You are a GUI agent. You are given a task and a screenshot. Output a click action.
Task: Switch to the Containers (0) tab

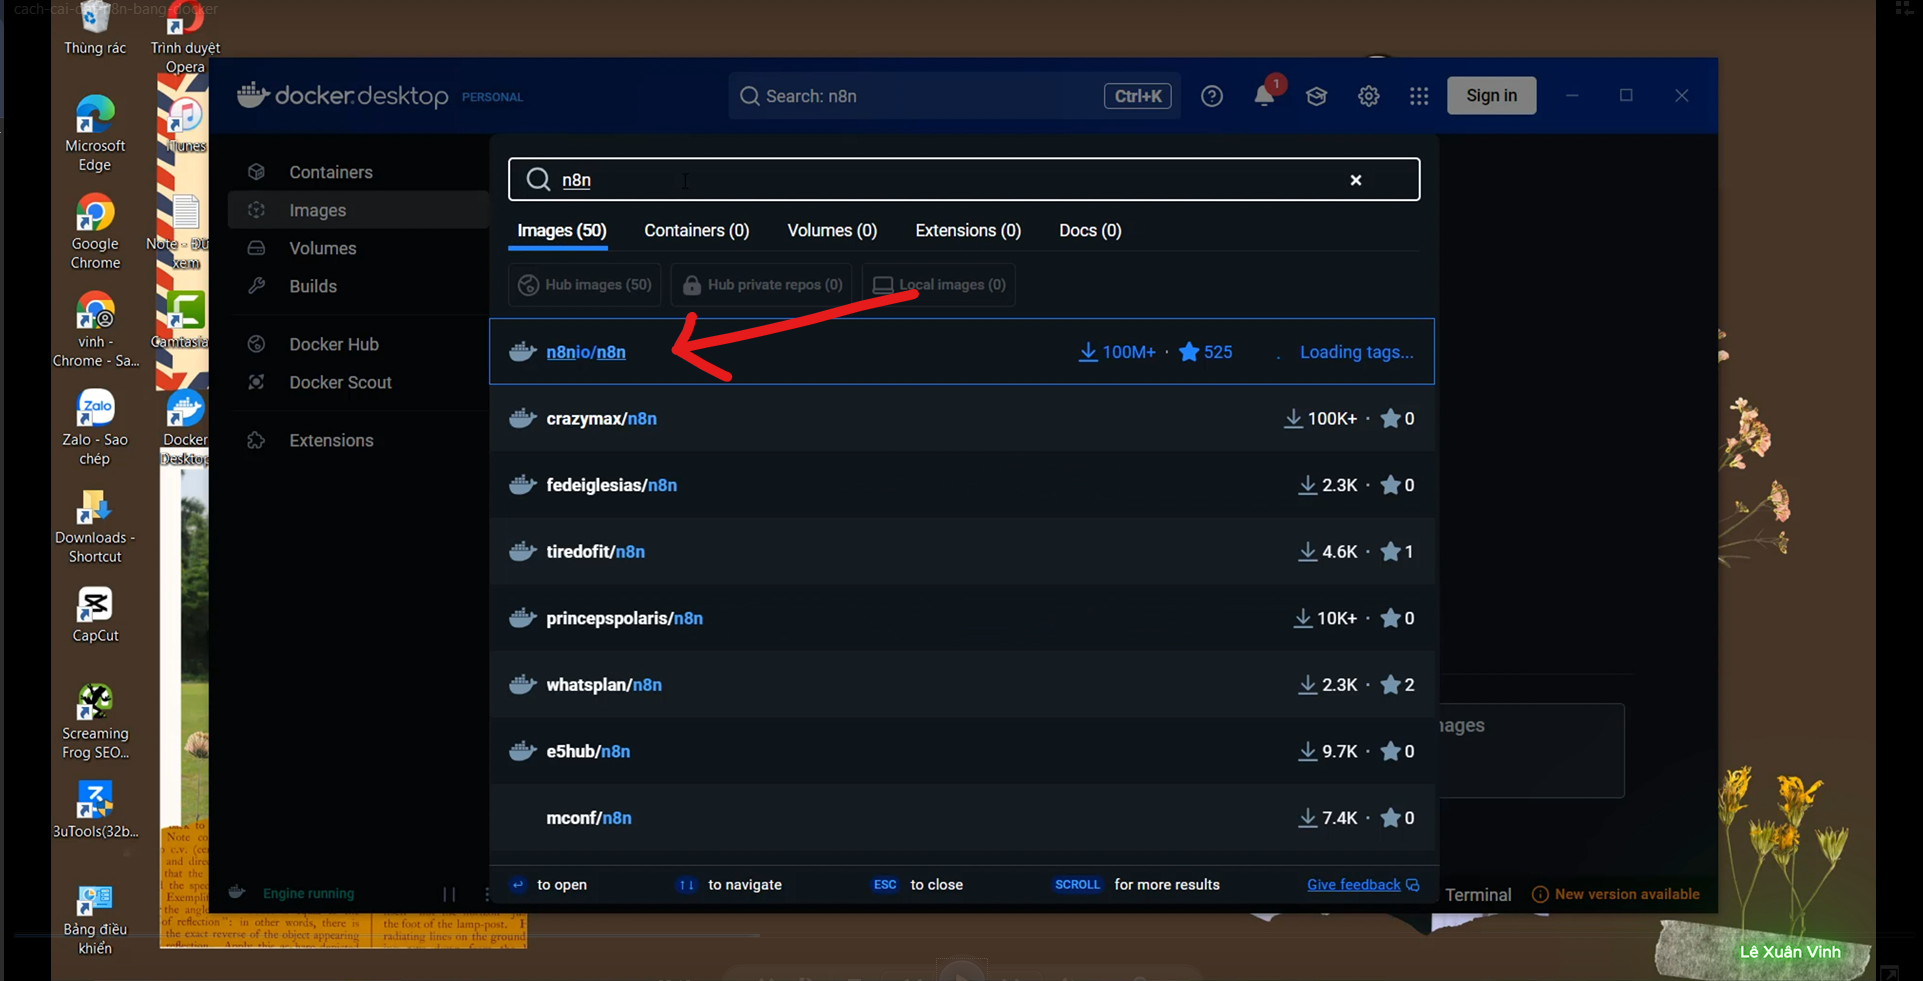coord(696,230)
